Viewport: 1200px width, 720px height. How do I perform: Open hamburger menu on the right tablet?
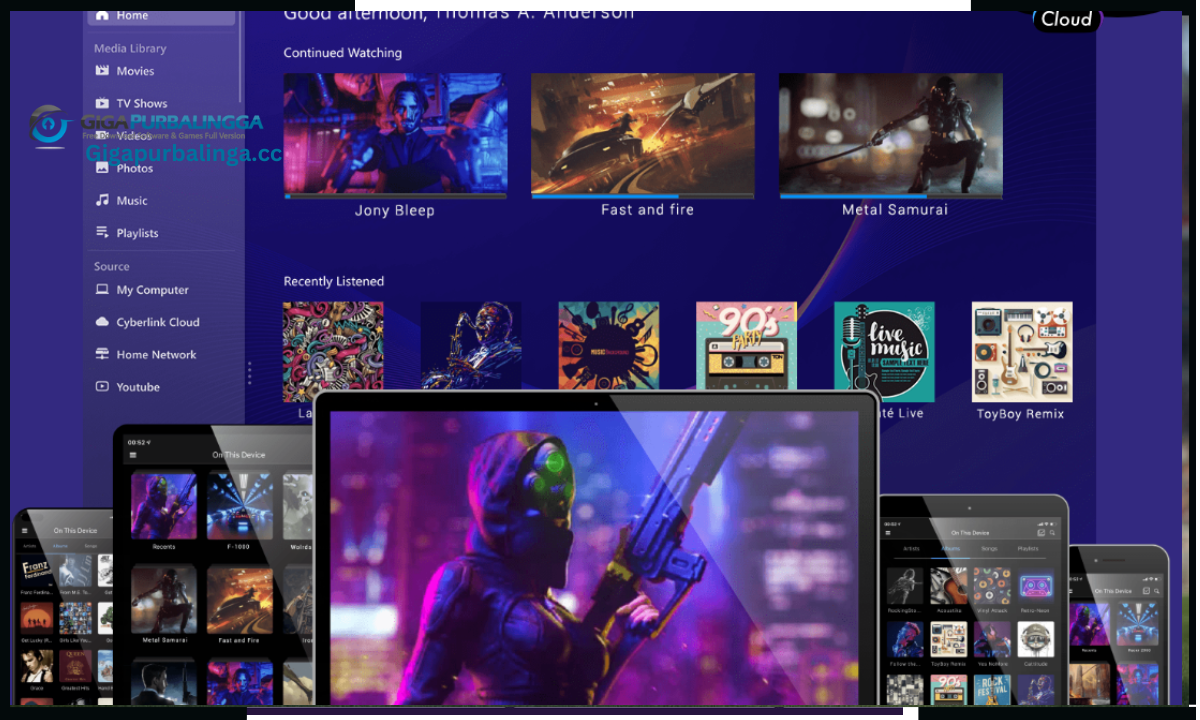[x=888, y=533]
